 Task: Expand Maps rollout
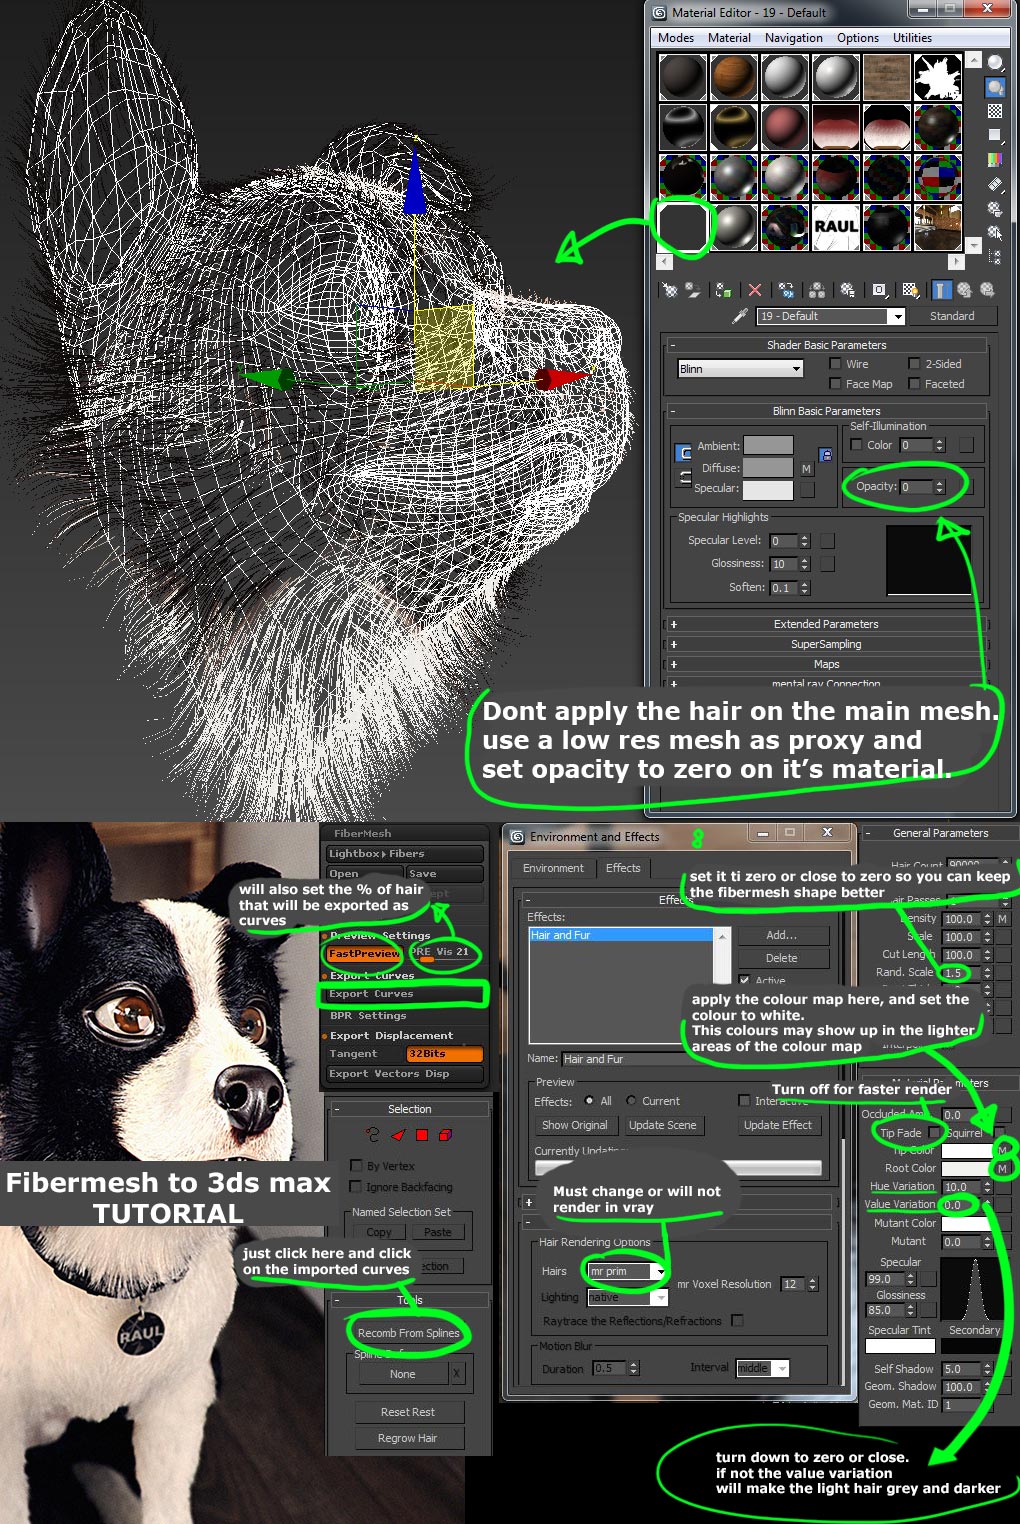pos(826,664)
